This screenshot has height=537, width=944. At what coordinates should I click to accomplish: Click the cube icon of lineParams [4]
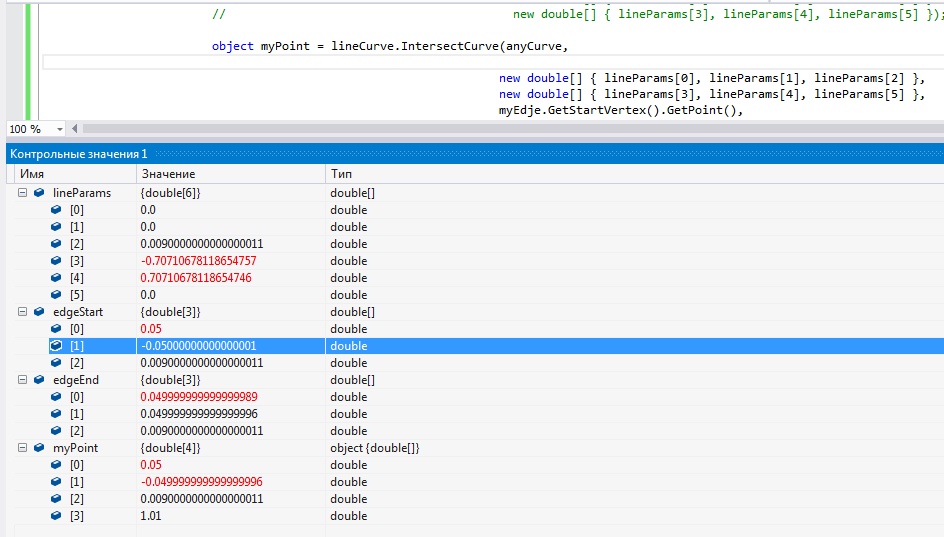[x=56, y=278]
